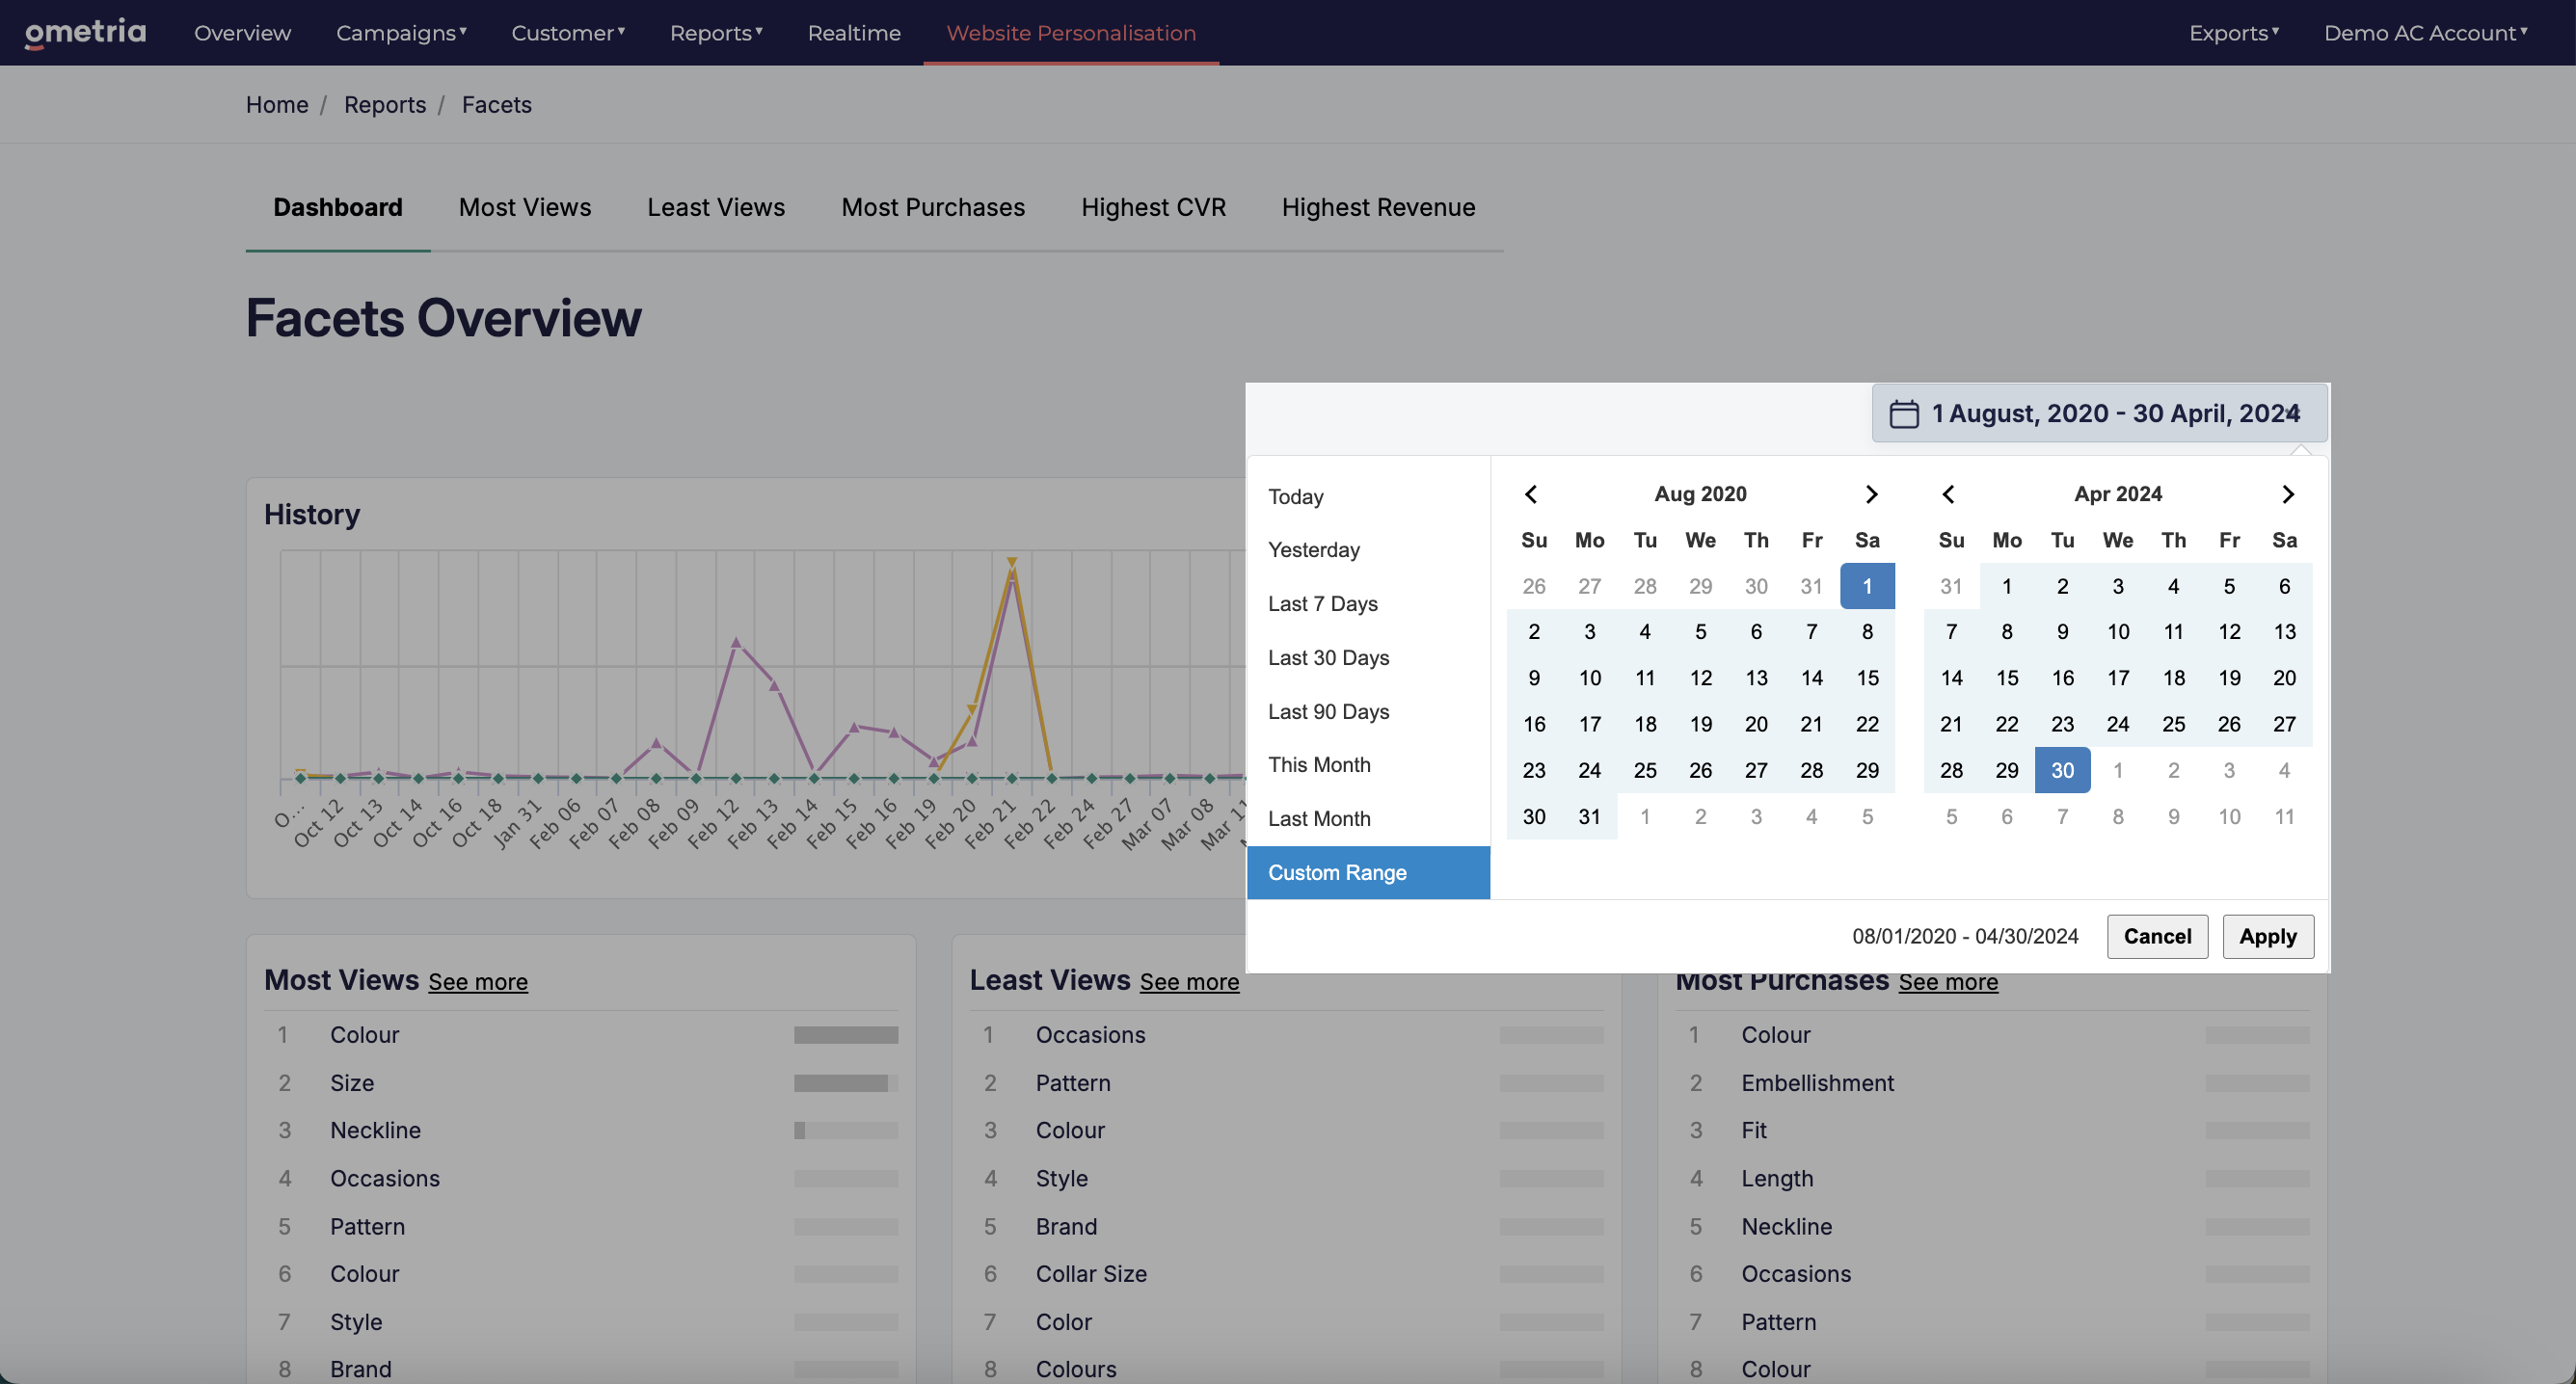Click the Ometria logo
Viewport: 2576px width, 1384px height.
click(x=85, y=32)
